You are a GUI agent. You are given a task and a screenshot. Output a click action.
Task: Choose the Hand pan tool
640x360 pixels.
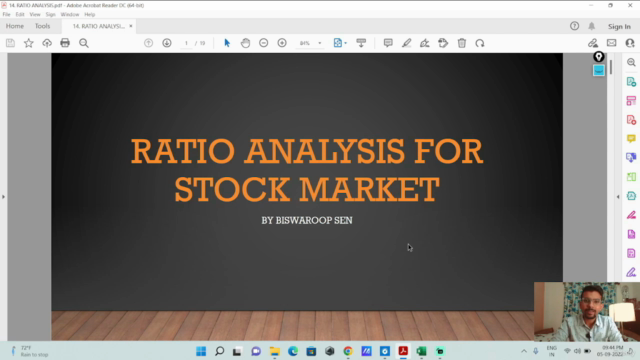point(245,43)
